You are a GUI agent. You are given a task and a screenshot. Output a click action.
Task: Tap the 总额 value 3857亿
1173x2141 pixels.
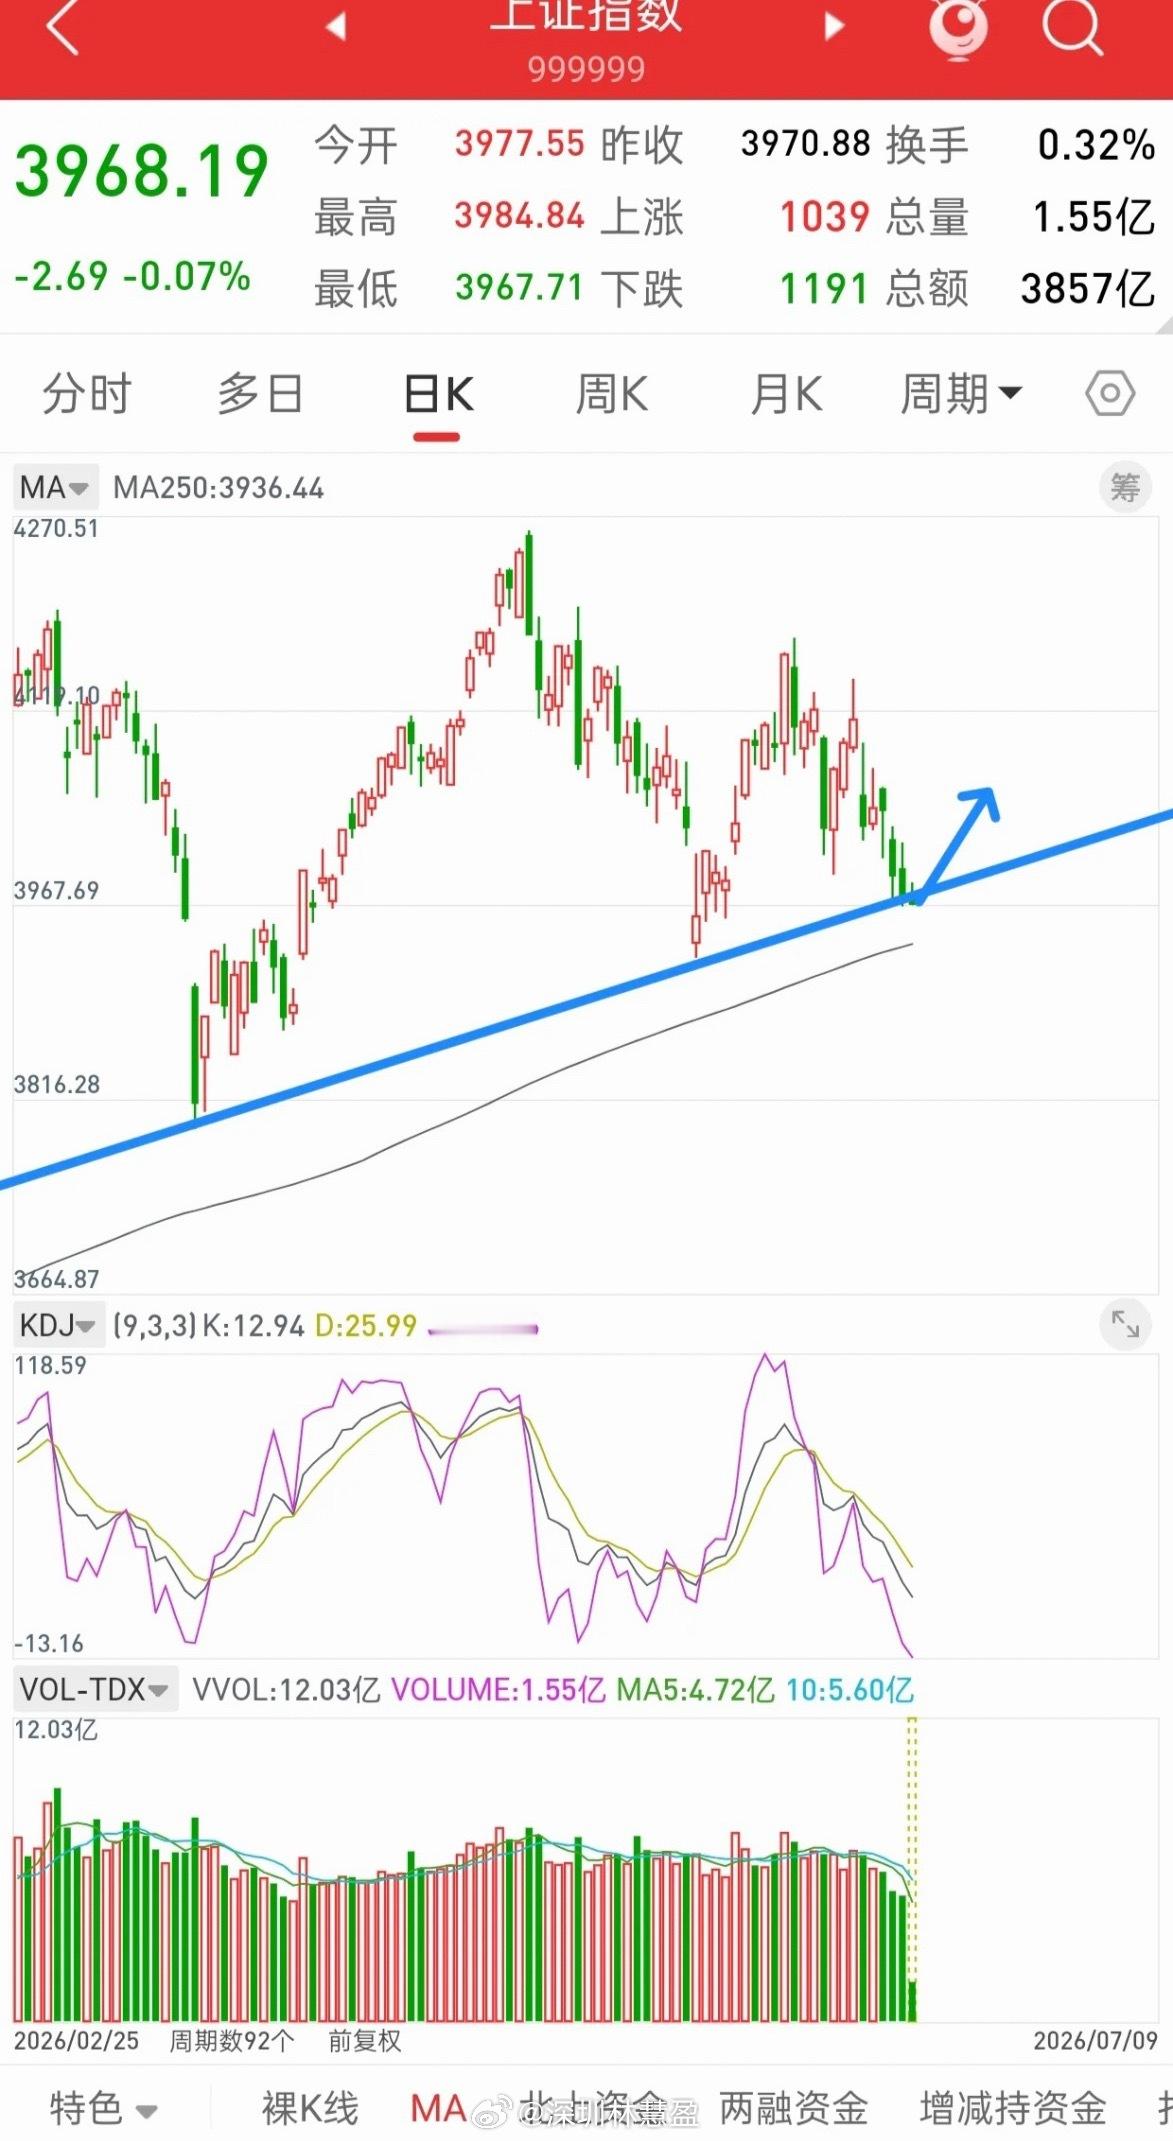pyautogui.click(x=1088, y=288)
